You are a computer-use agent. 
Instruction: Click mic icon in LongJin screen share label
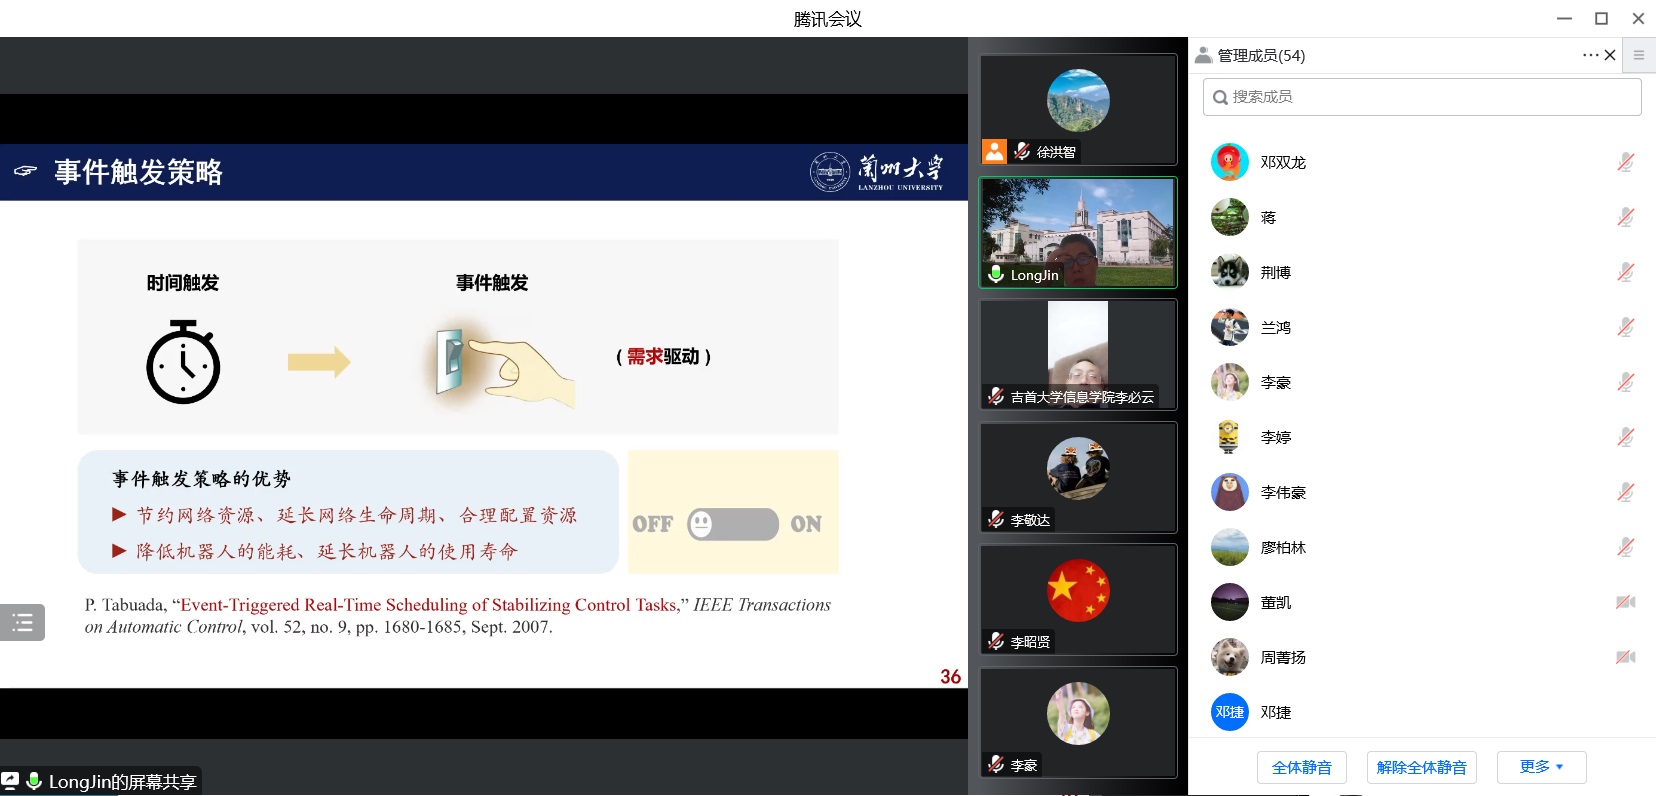tap(34, 781)
